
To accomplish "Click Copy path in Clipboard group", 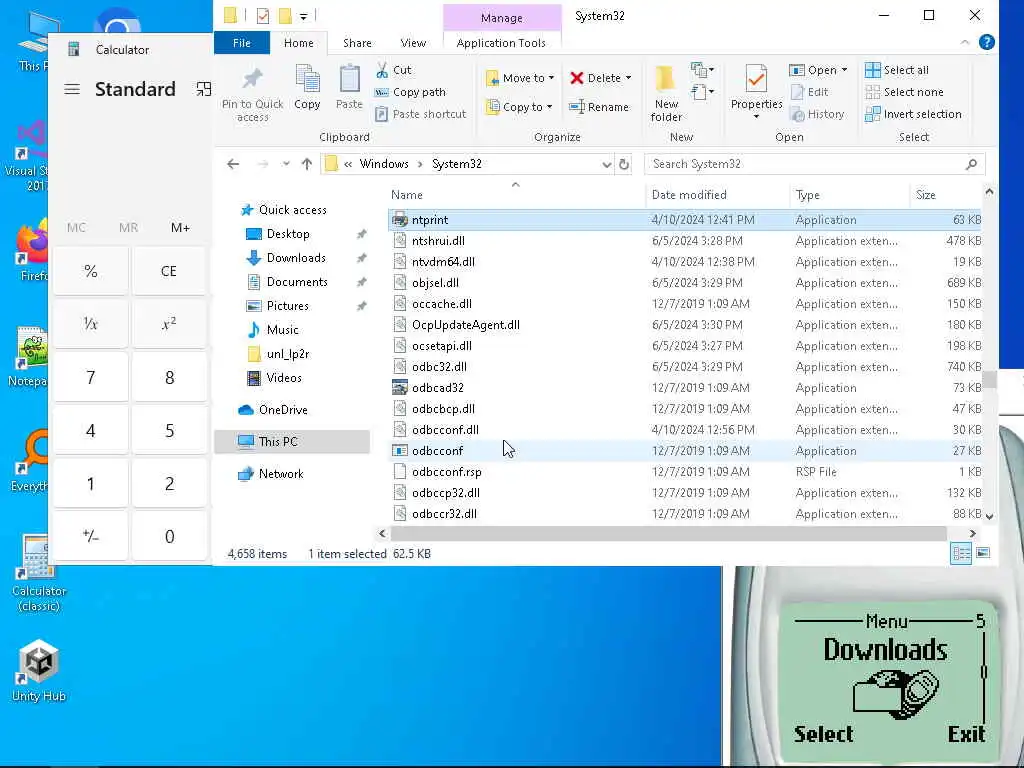I will click(410, 92).
